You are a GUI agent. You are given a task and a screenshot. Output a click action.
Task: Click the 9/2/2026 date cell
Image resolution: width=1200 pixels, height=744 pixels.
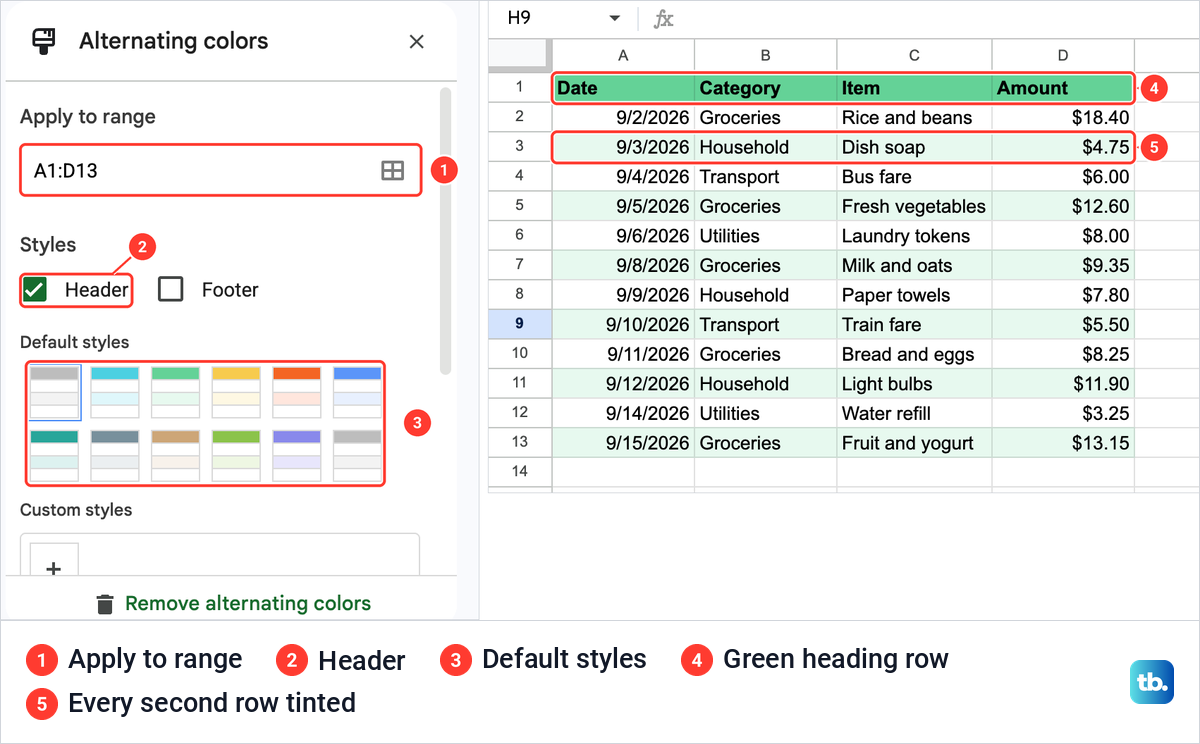point(623,118)
